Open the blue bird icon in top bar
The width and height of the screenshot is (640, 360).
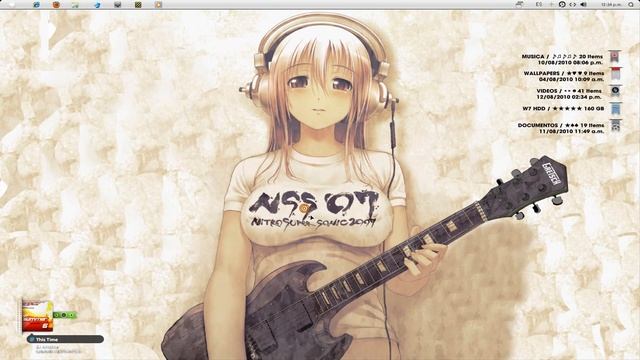(97, 4)
